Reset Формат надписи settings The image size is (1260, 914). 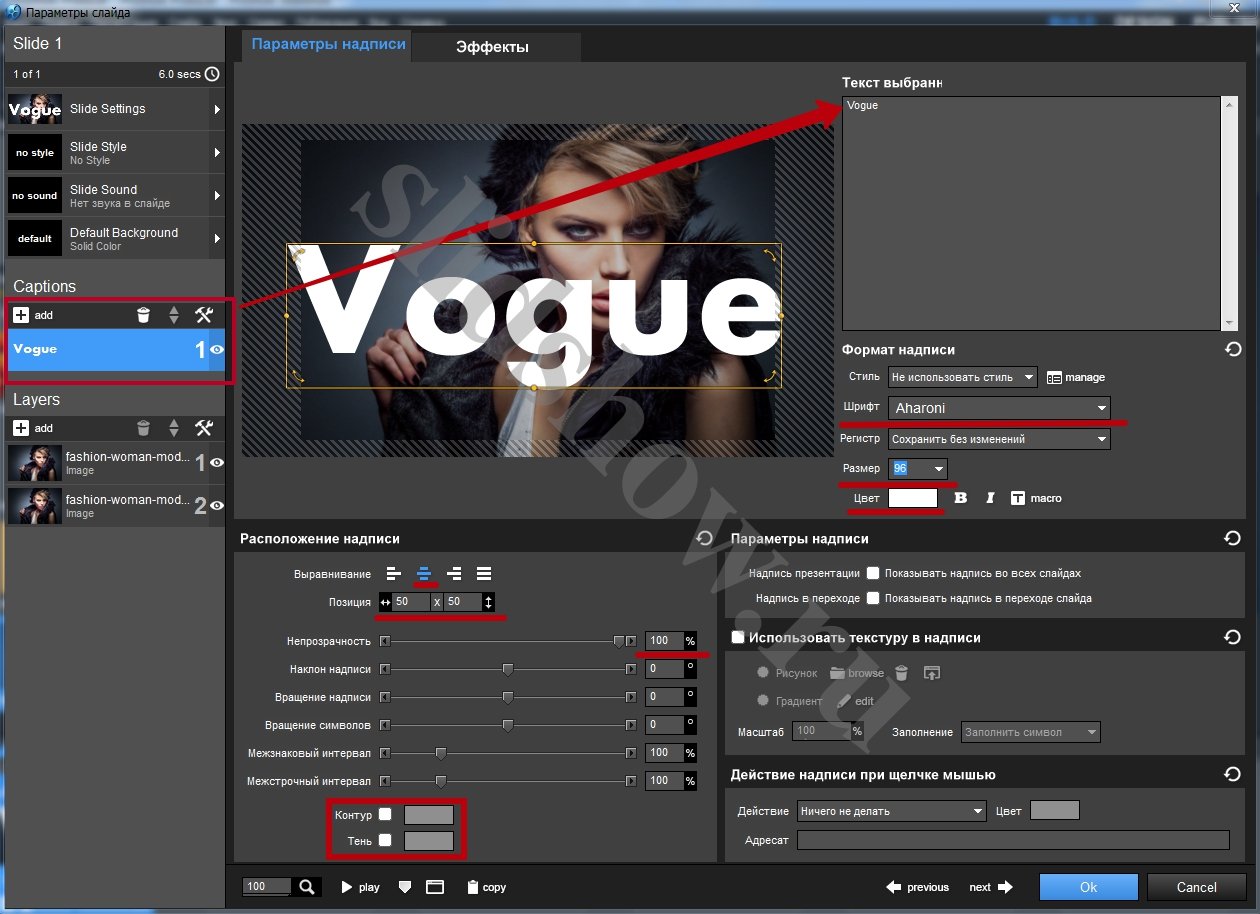1232,350
